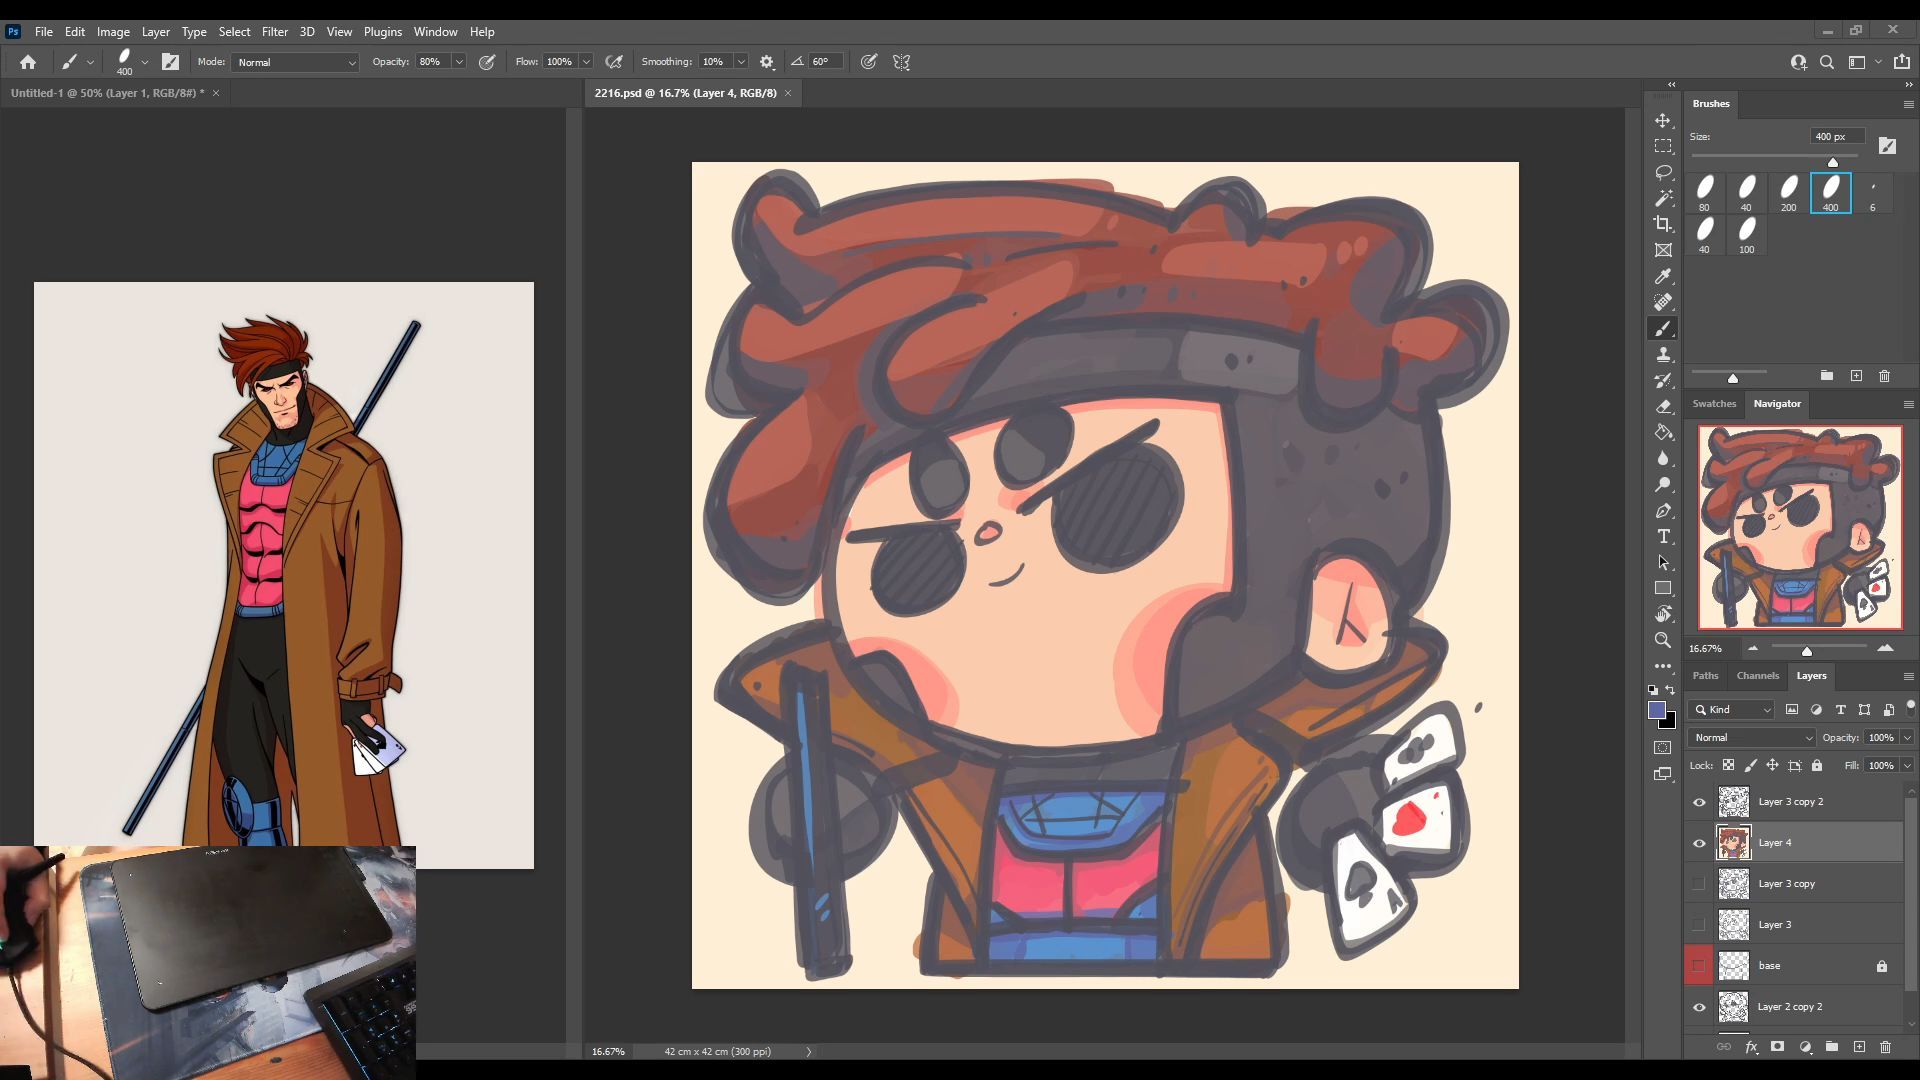Select the History Brush tool
This screenshot has height=1080, width=1920.
coord(1663,380)
